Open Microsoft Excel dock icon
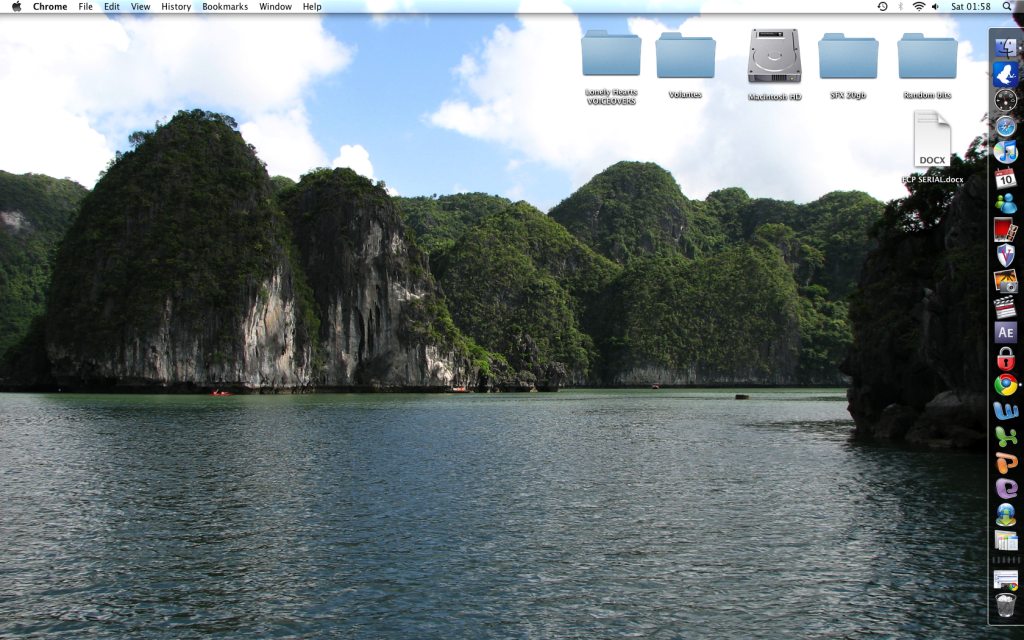This screenshot has width=1024, height=640. 1005,436
